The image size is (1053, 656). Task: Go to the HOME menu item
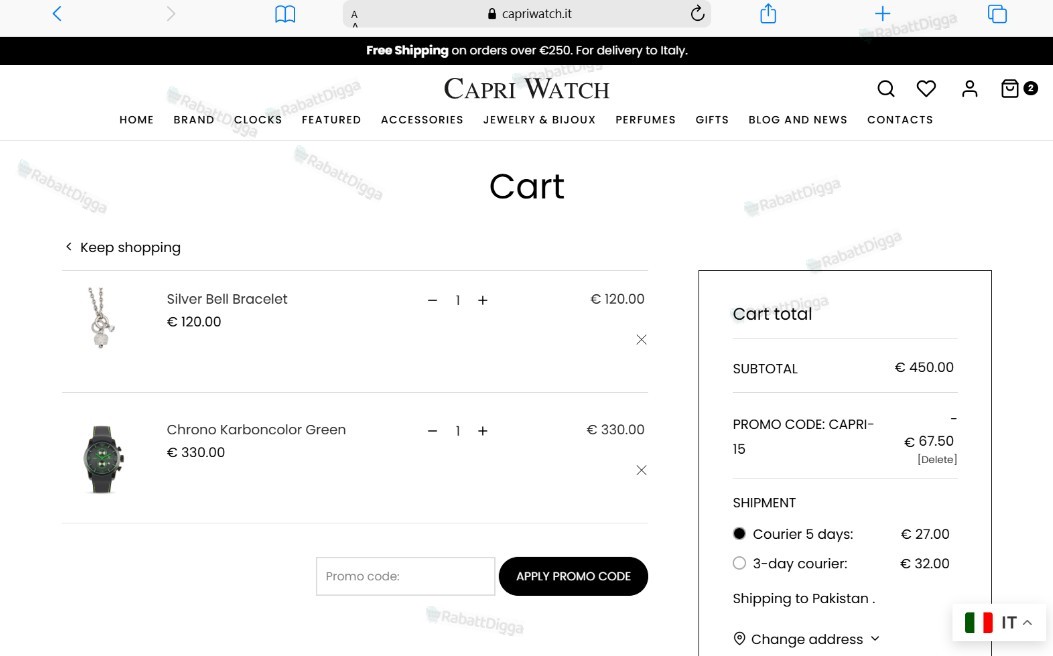[136, 120]
